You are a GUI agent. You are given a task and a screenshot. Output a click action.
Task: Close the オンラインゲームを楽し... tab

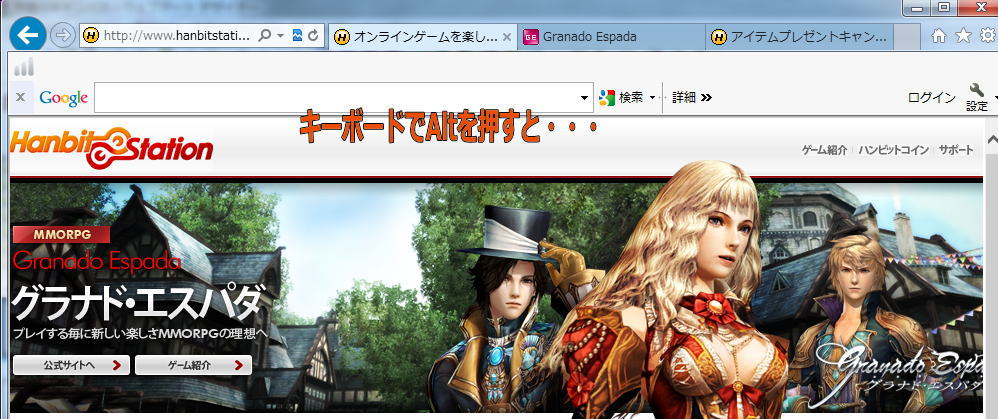[507, 37]
